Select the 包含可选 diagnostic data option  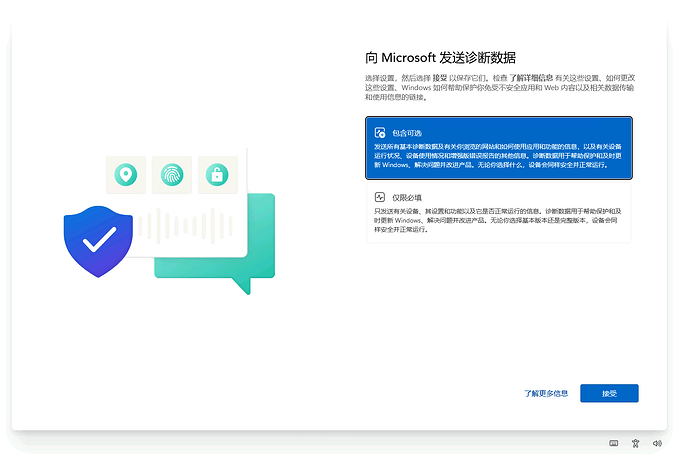tap(499, 148)
